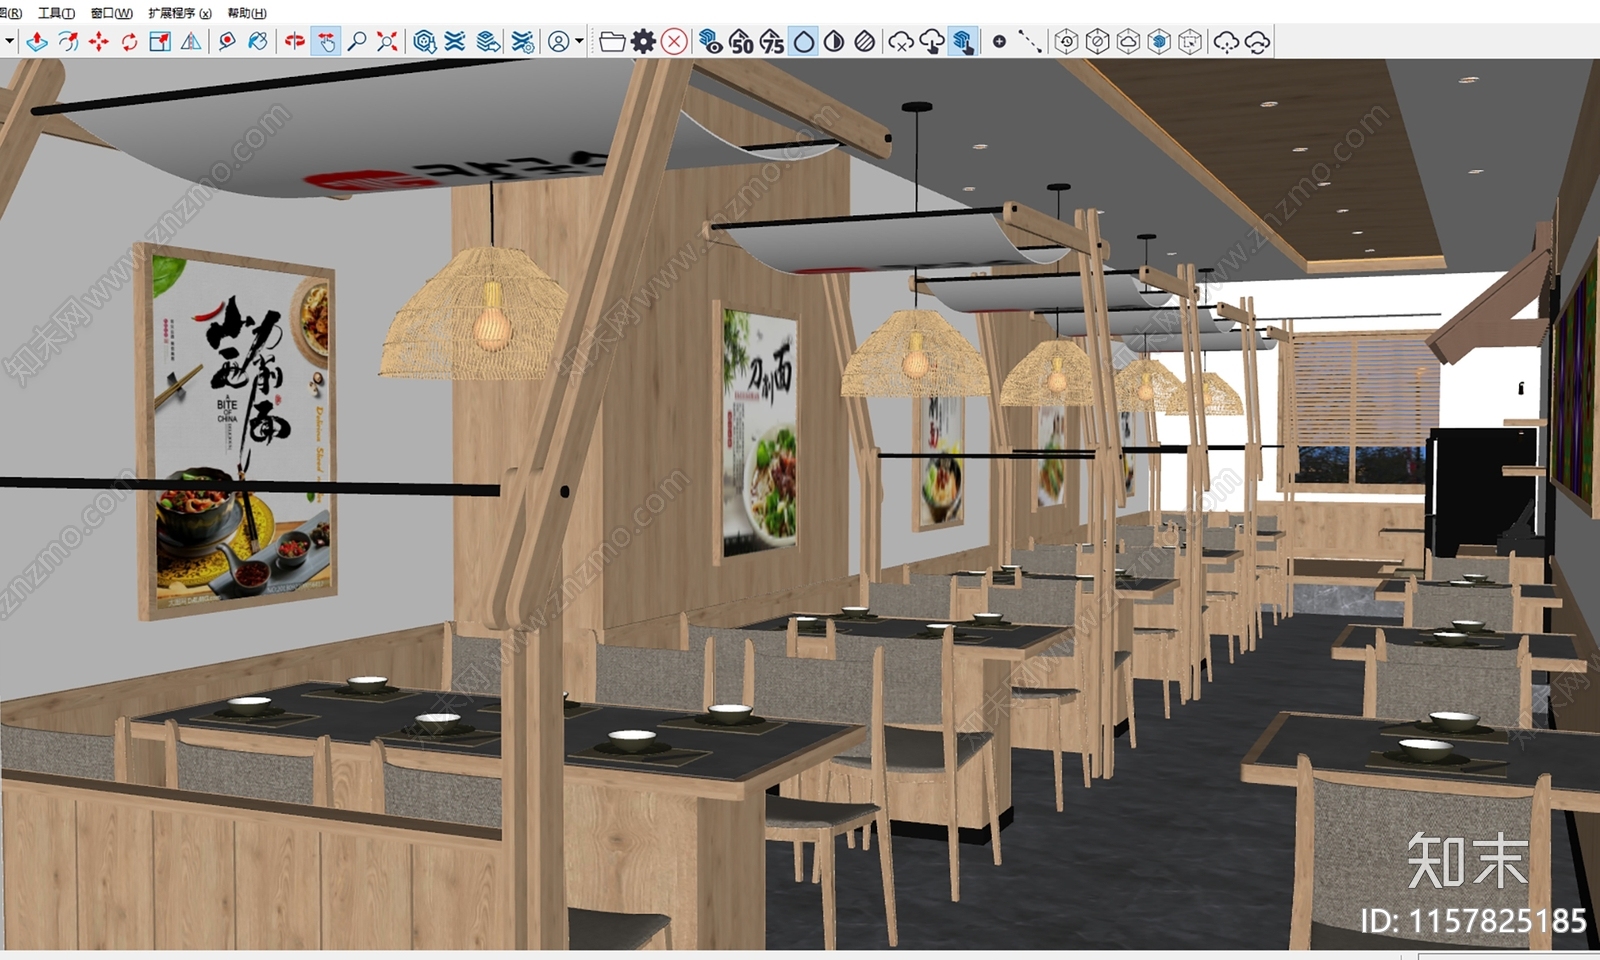Click the hexagon with cloud icon

pyautogui.click(x=1128, y=41)
